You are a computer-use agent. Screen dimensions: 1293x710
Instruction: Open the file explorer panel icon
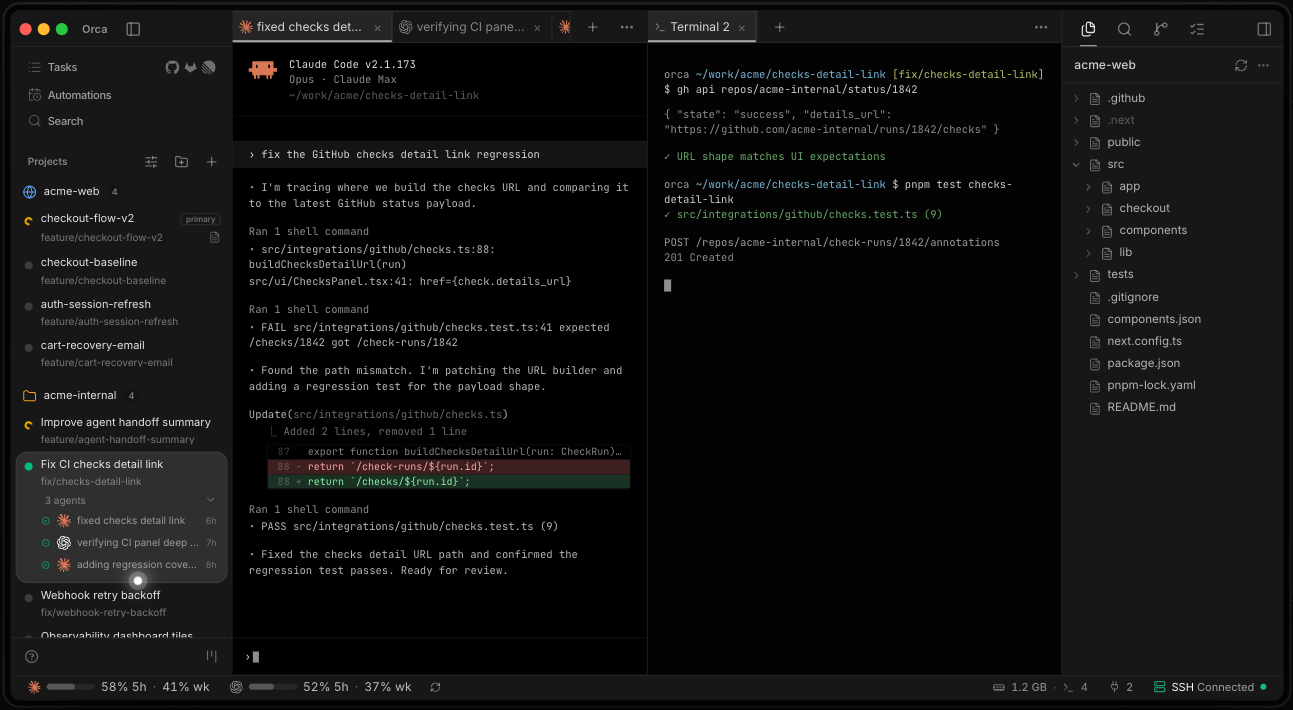click(x=1089, y=29)
